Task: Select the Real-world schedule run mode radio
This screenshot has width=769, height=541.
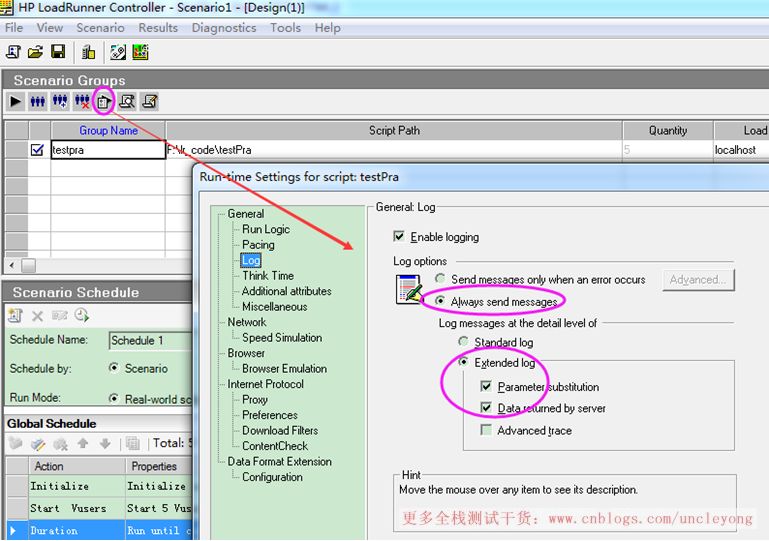Action: click(x=114, y=398)
